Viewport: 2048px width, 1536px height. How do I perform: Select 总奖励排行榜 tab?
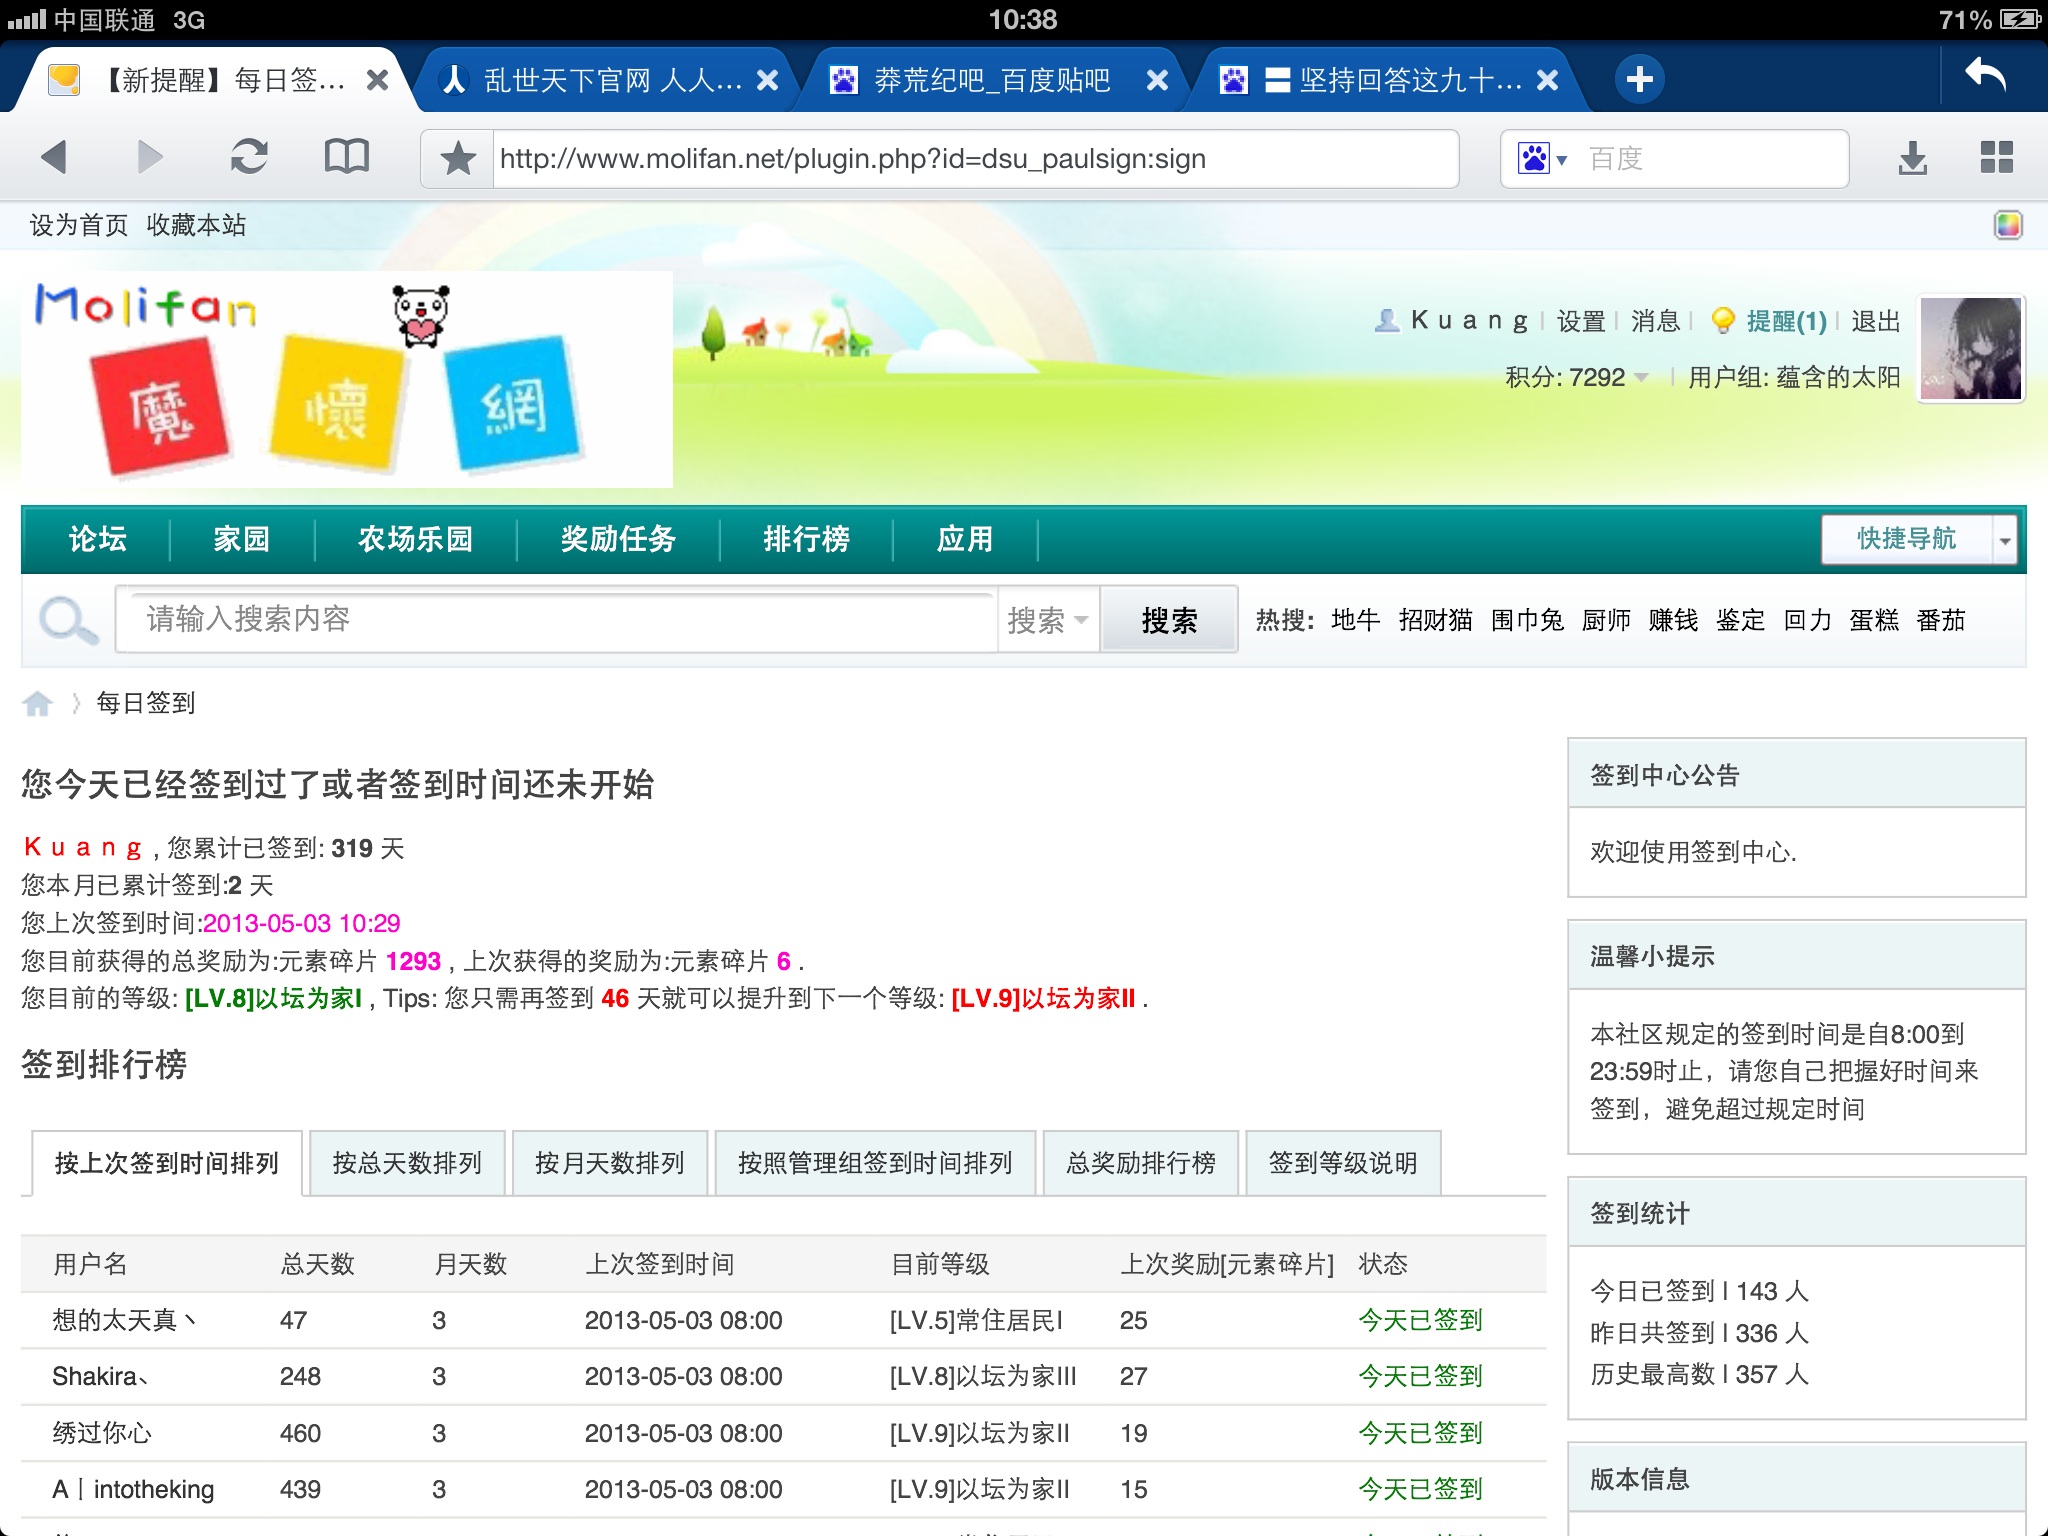[x=1141, y=1163]
